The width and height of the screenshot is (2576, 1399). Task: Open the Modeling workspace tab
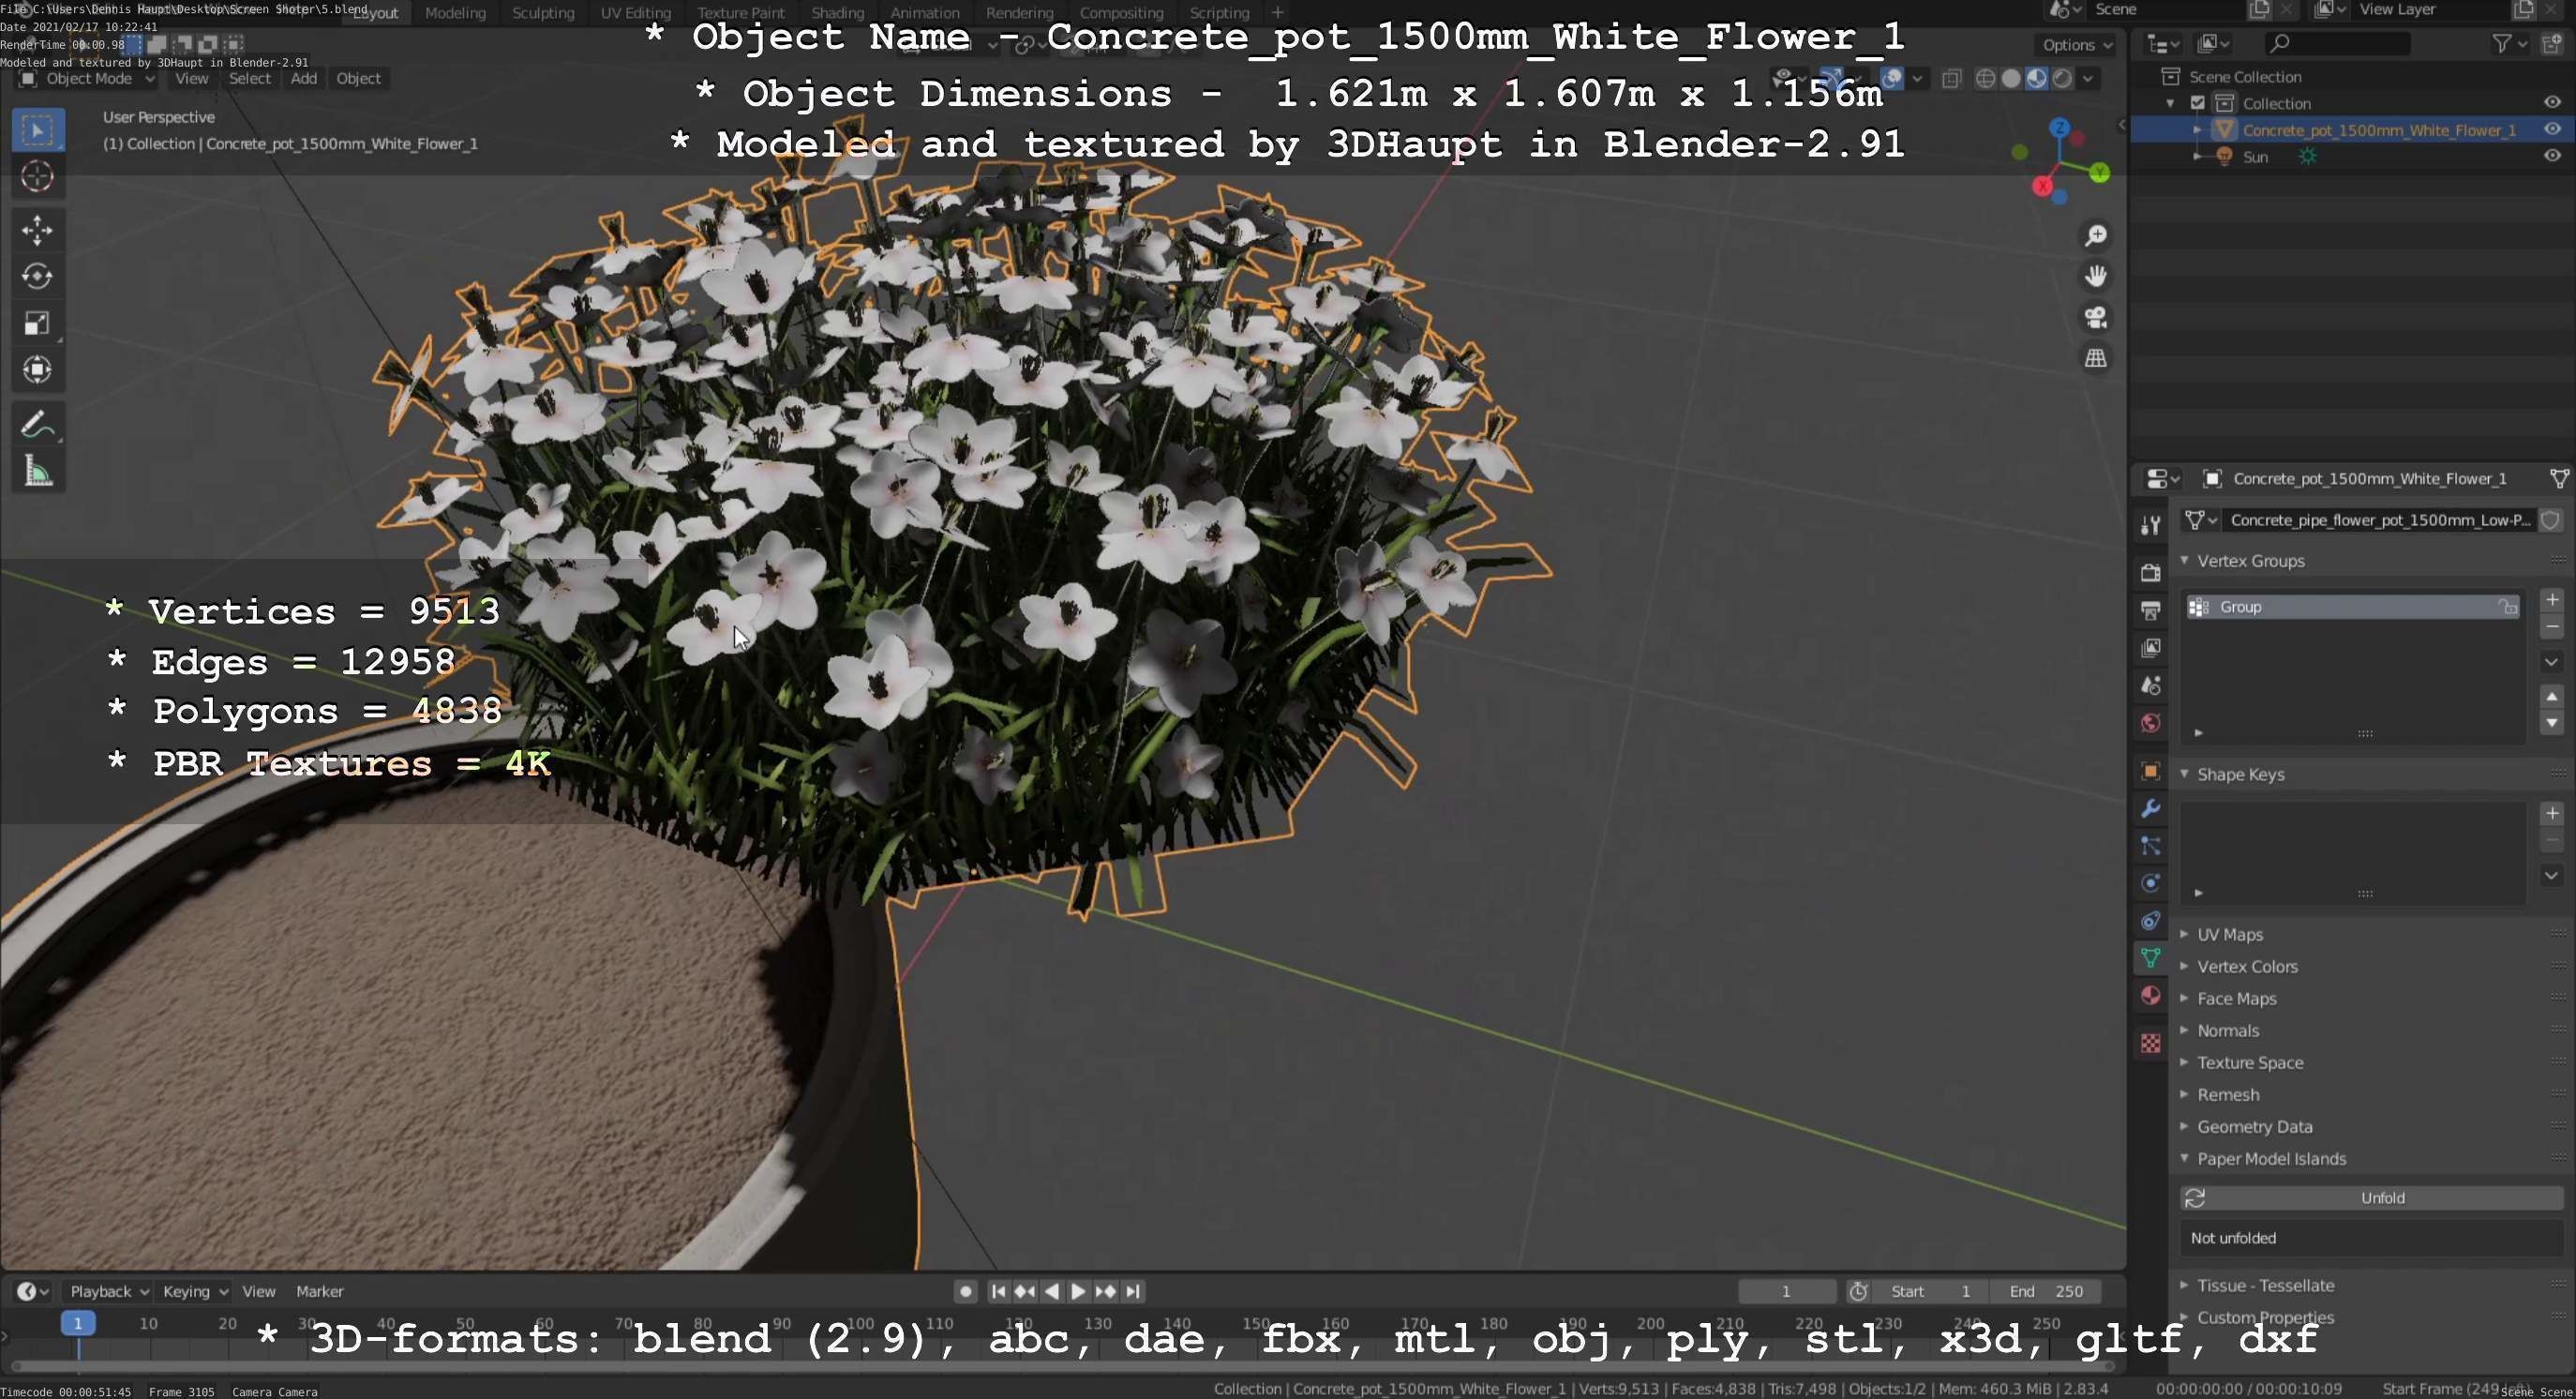(455, 13)
